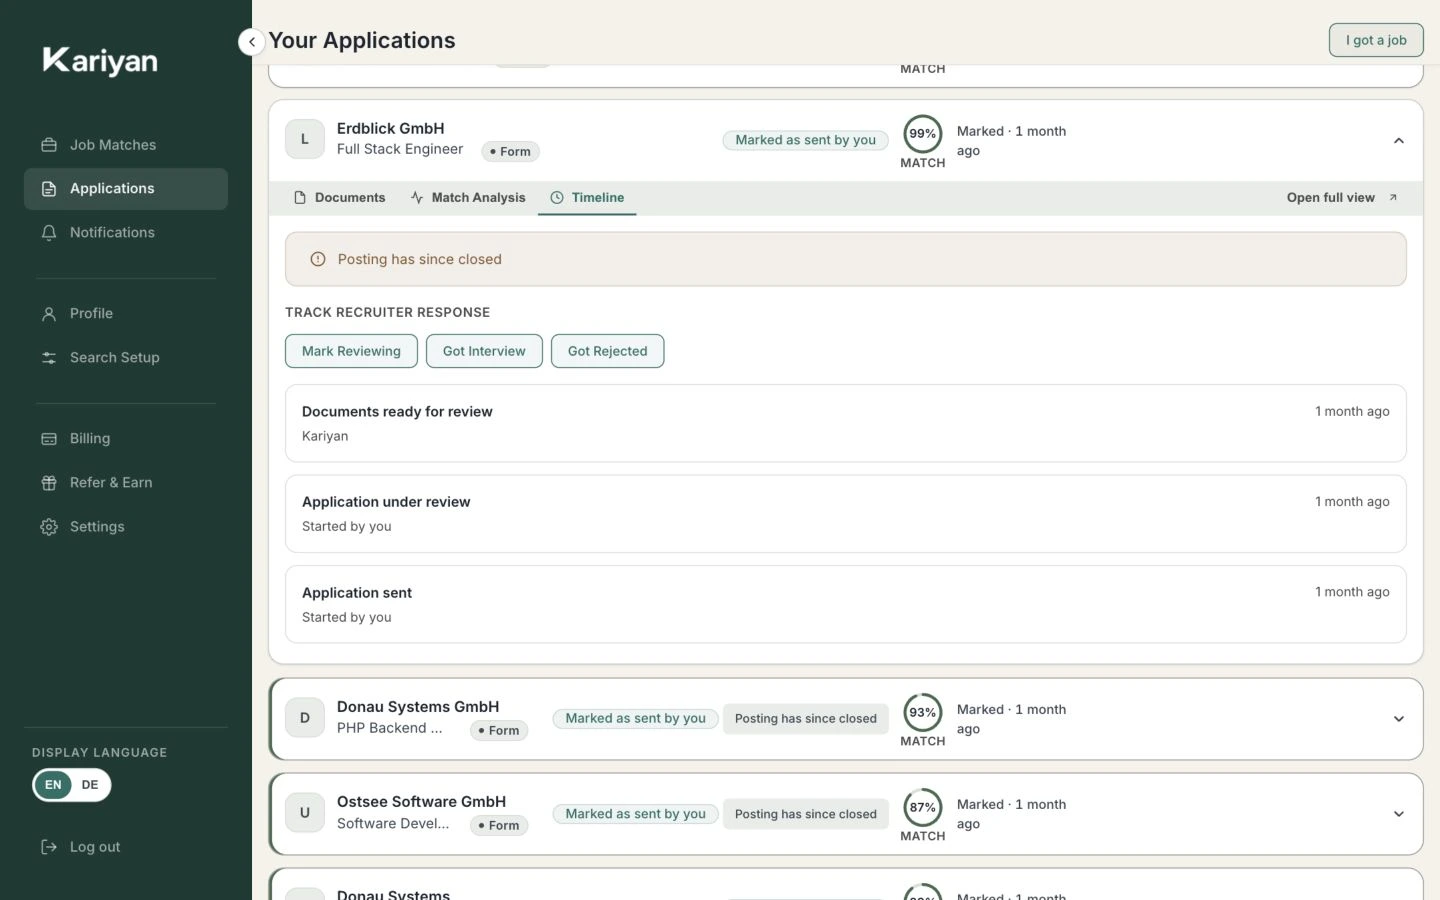Click the Job Matches briefcase icon
The height and width of the screenshot is (900, 1440).
click(49, 145)
